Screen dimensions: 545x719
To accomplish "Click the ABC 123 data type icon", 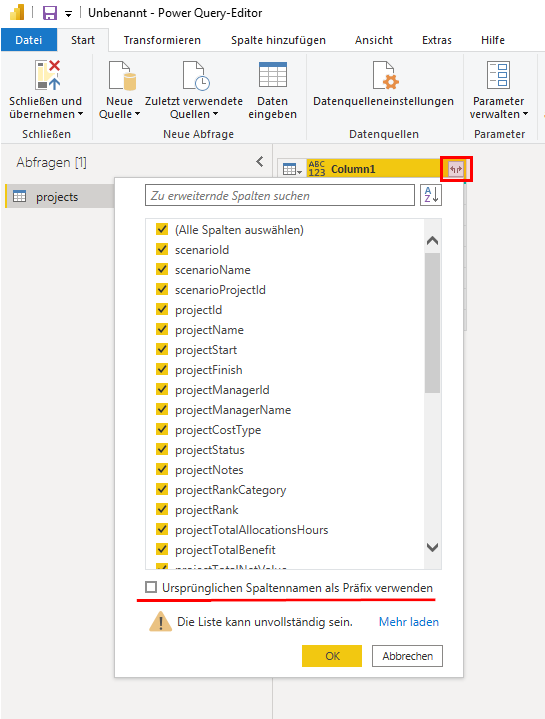I will (x=316, y=169).
